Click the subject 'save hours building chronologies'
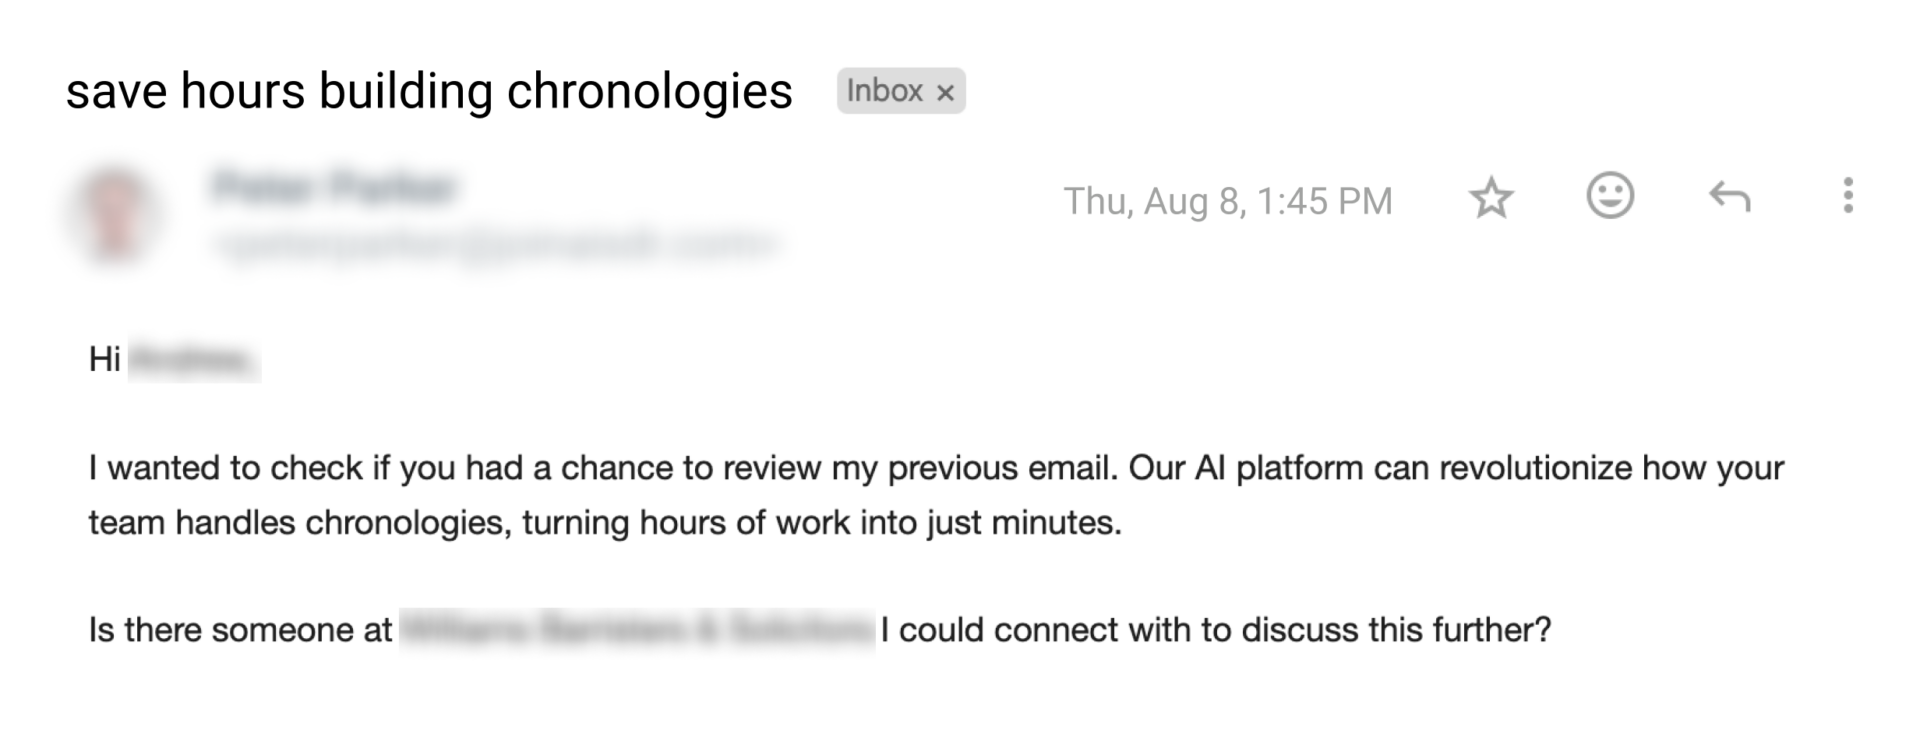1920x748 pixels. pyautogui.click(x=429, y=91)
